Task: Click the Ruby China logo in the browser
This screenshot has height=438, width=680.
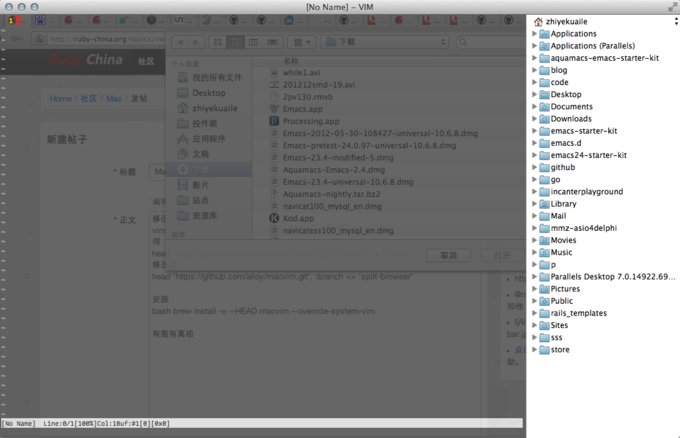Action: click(x=86, y=60)
